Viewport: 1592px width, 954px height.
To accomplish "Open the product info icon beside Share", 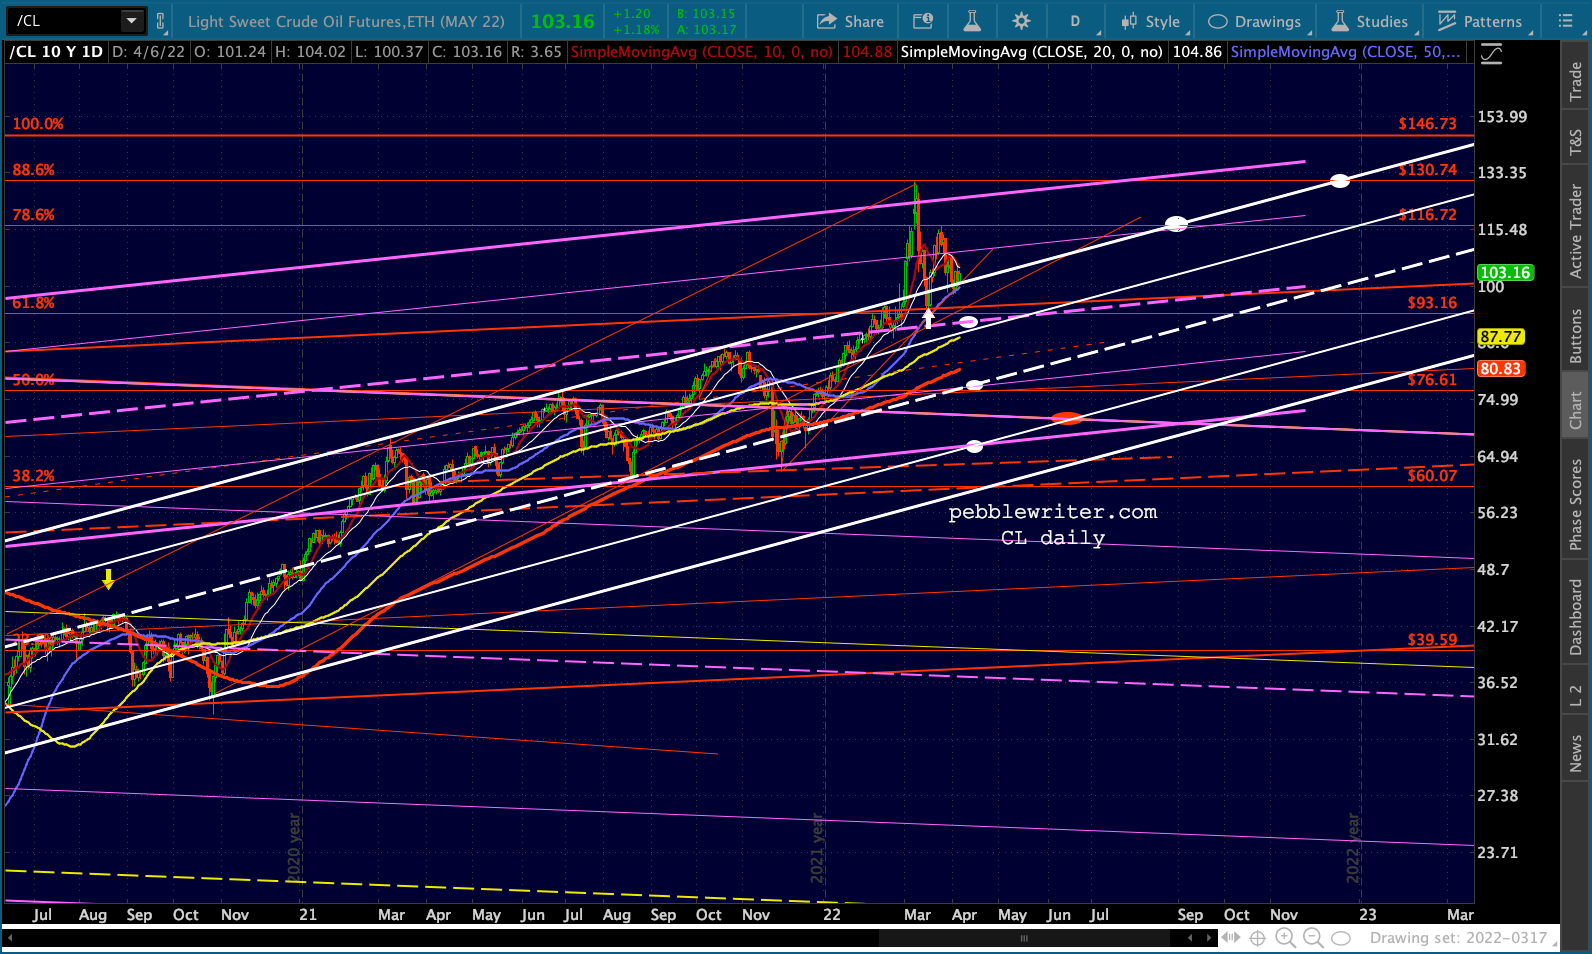I will [923, 21].
